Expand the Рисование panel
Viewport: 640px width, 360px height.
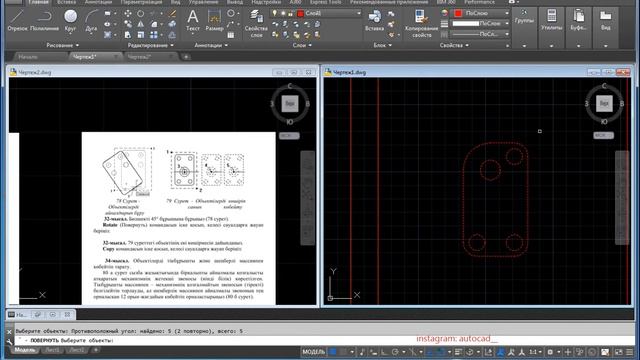pos(62,45)
